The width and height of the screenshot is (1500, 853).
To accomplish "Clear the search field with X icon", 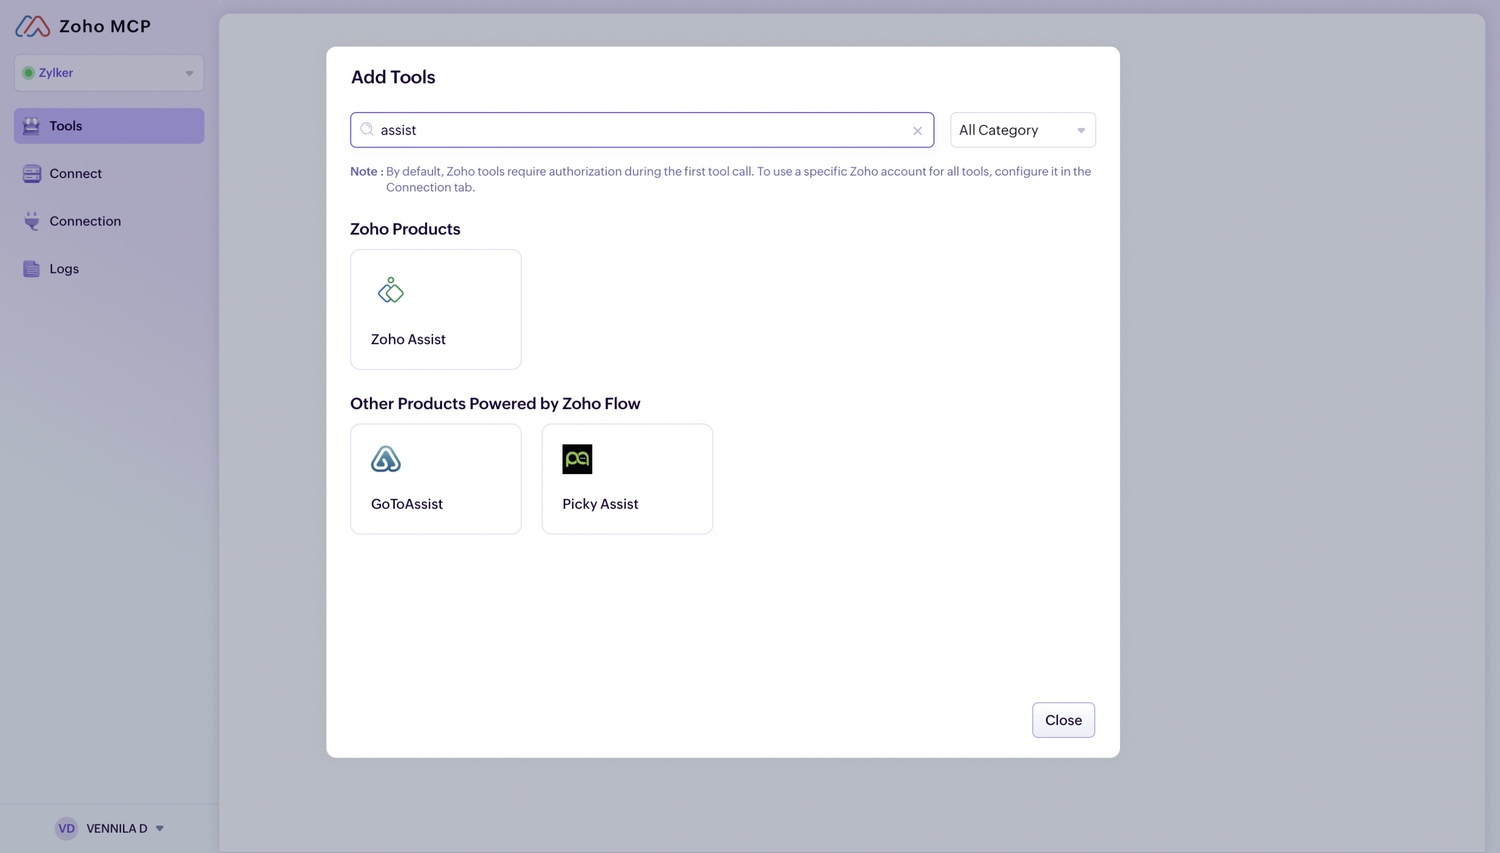I will pos(917,131).
